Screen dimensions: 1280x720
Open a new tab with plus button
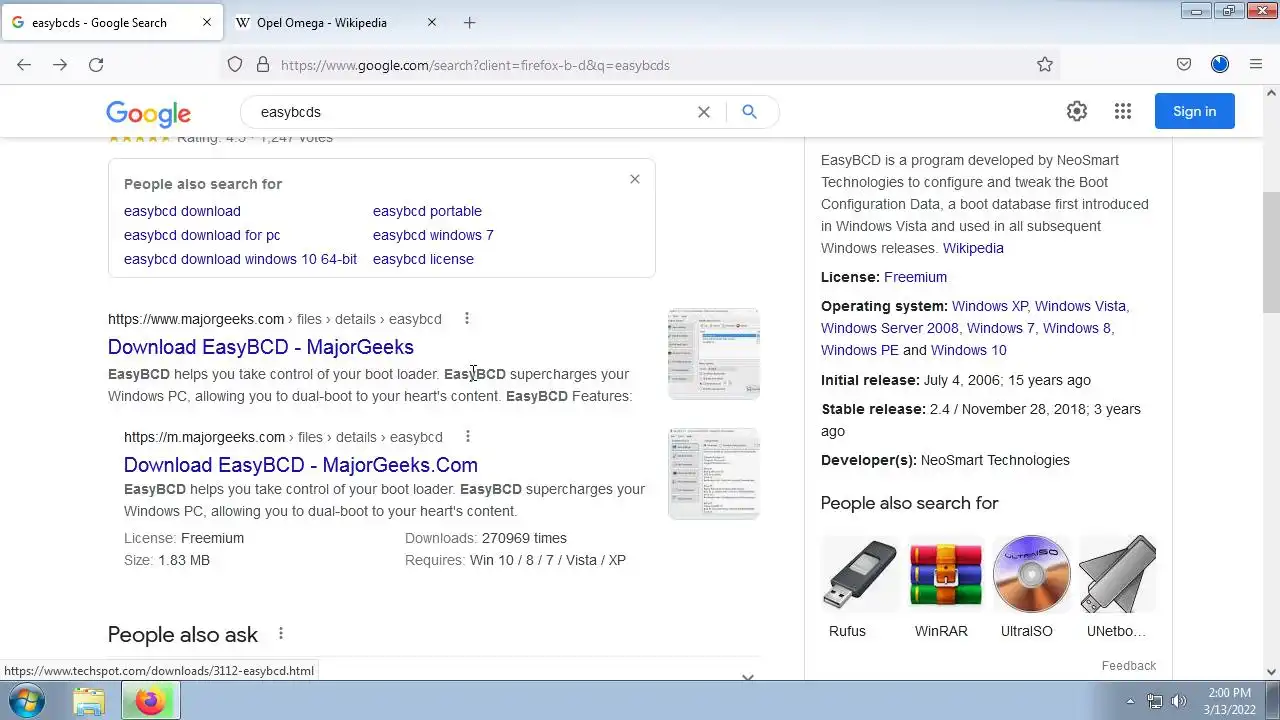(x=470, y=23)
